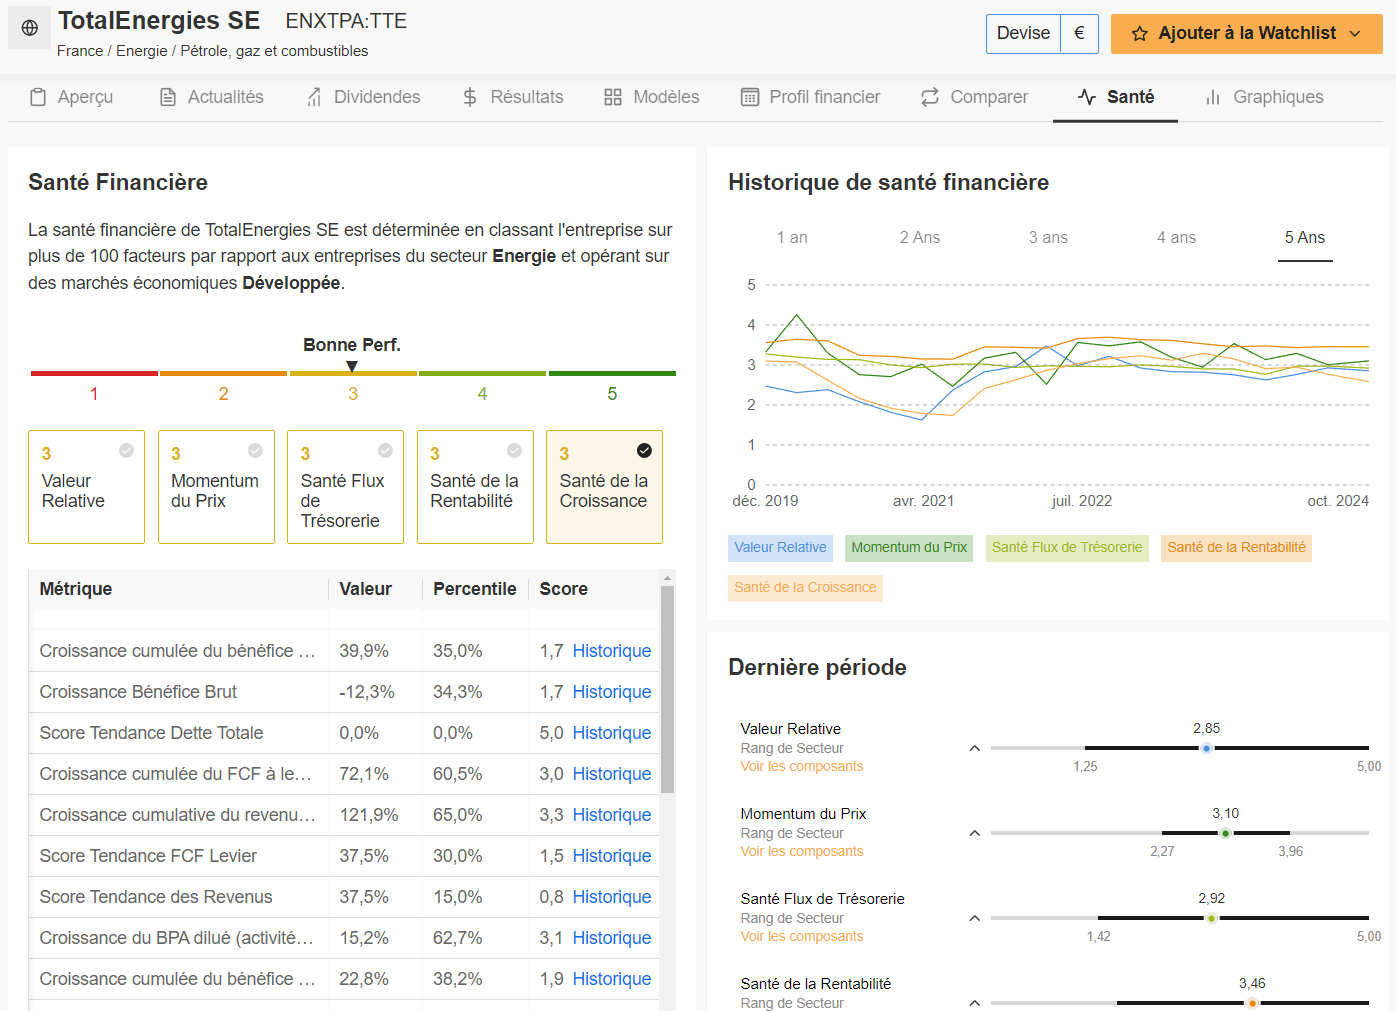1396x1011 pixels.
Task: Select the 1 an history range
Action: 792,238
